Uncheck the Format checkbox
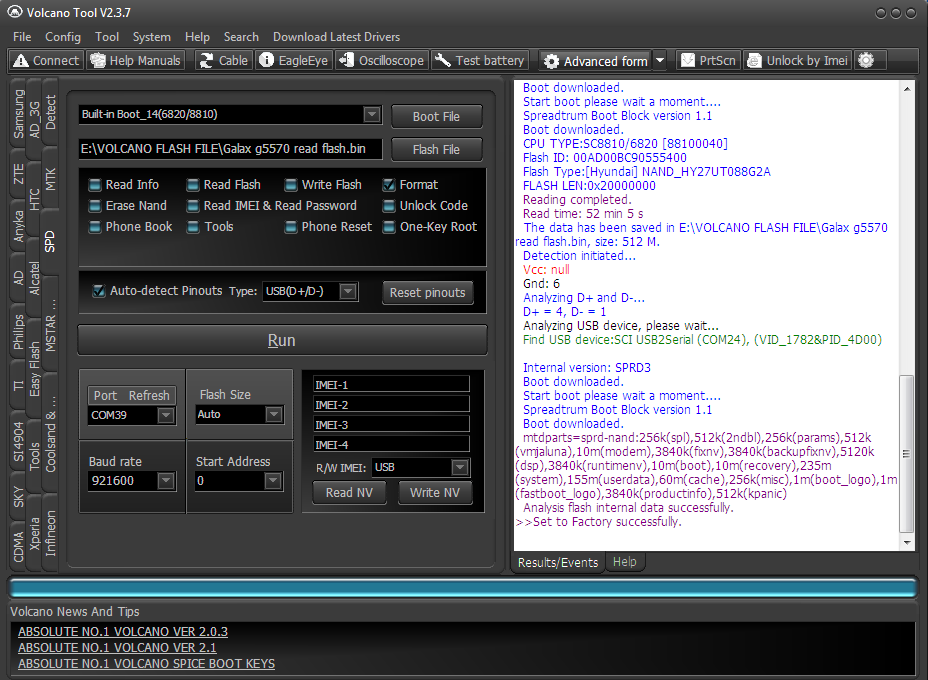This screenshot has height=680, width=928. (x=389, y=185)
